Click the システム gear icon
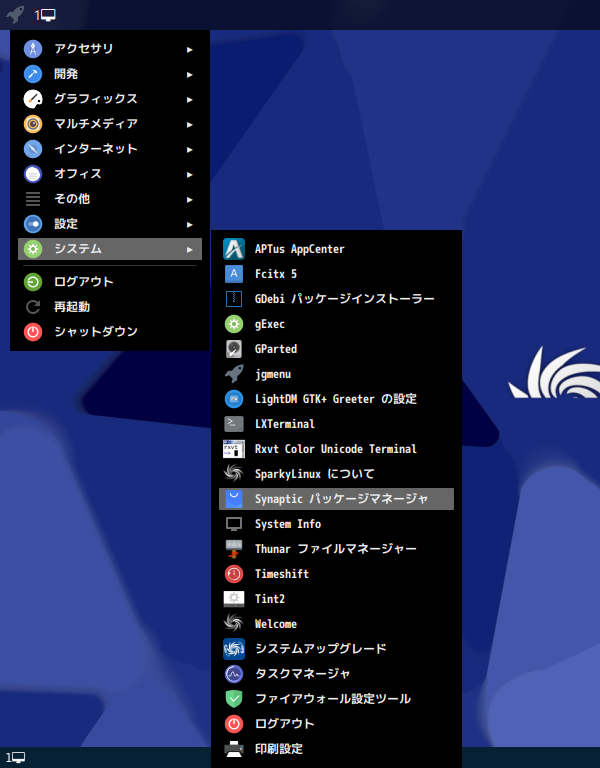The image size is (600, 768). coord(33,249)
